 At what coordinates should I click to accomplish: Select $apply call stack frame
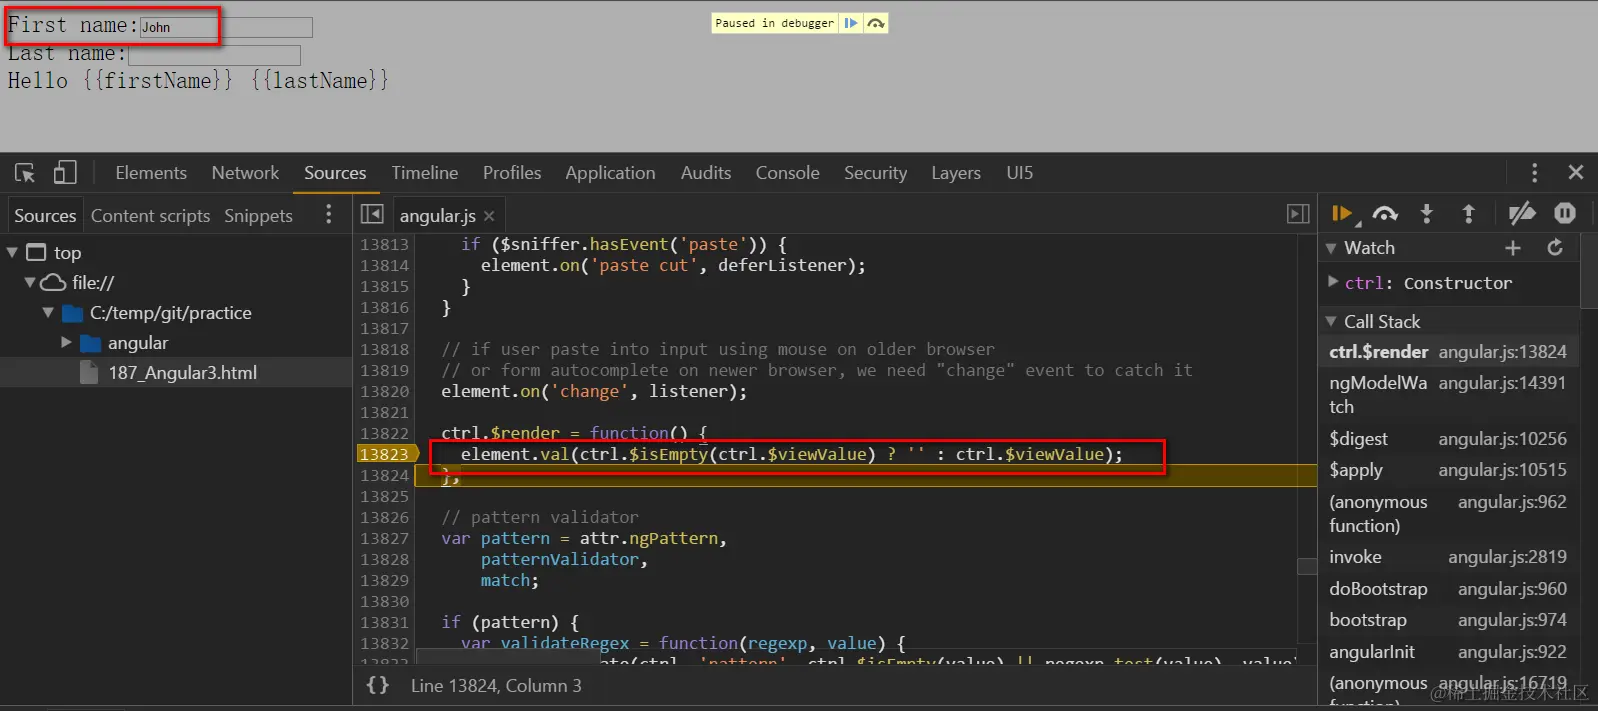(x=1448, y=470)
